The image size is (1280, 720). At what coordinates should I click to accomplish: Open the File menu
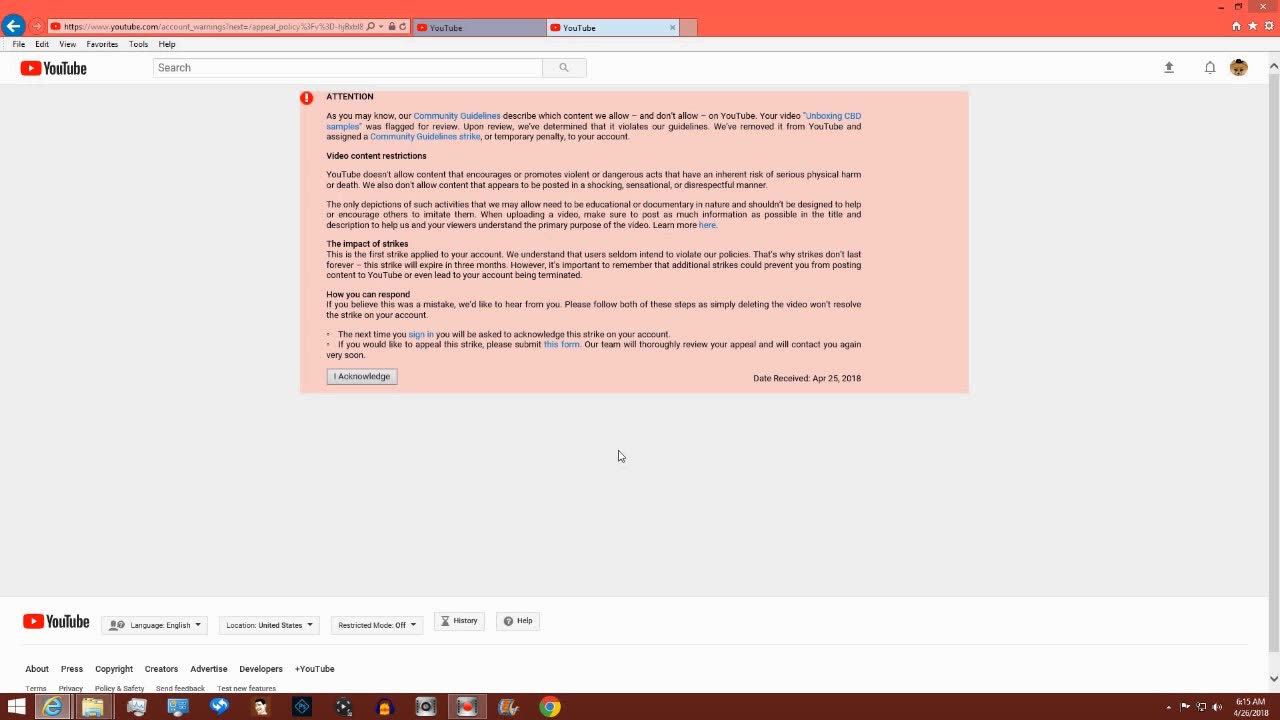point(19,44)
